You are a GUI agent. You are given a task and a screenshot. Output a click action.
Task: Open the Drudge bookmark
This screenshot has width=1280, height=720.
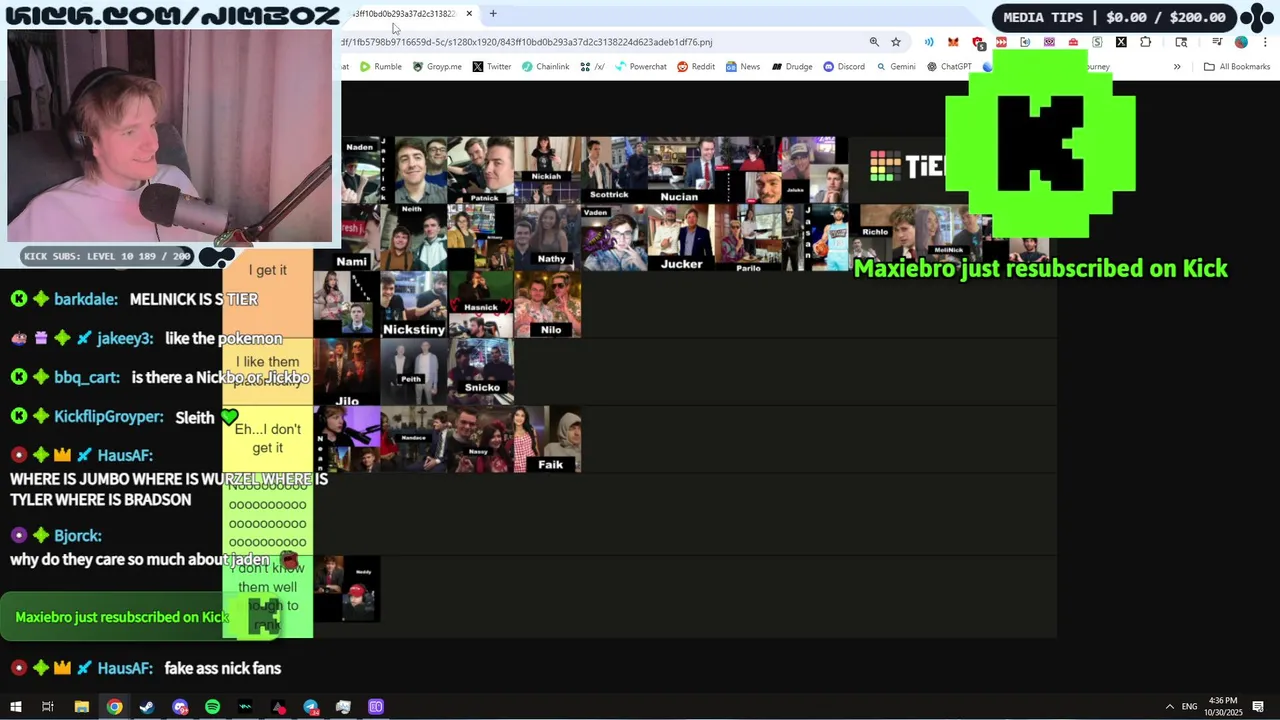click(x=792, y=67)
